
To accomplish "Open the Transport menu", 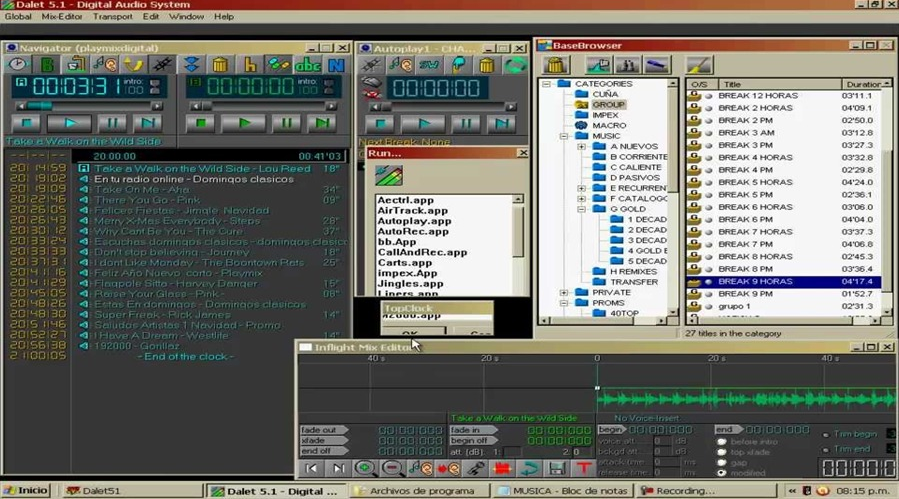I will (112, 16).
